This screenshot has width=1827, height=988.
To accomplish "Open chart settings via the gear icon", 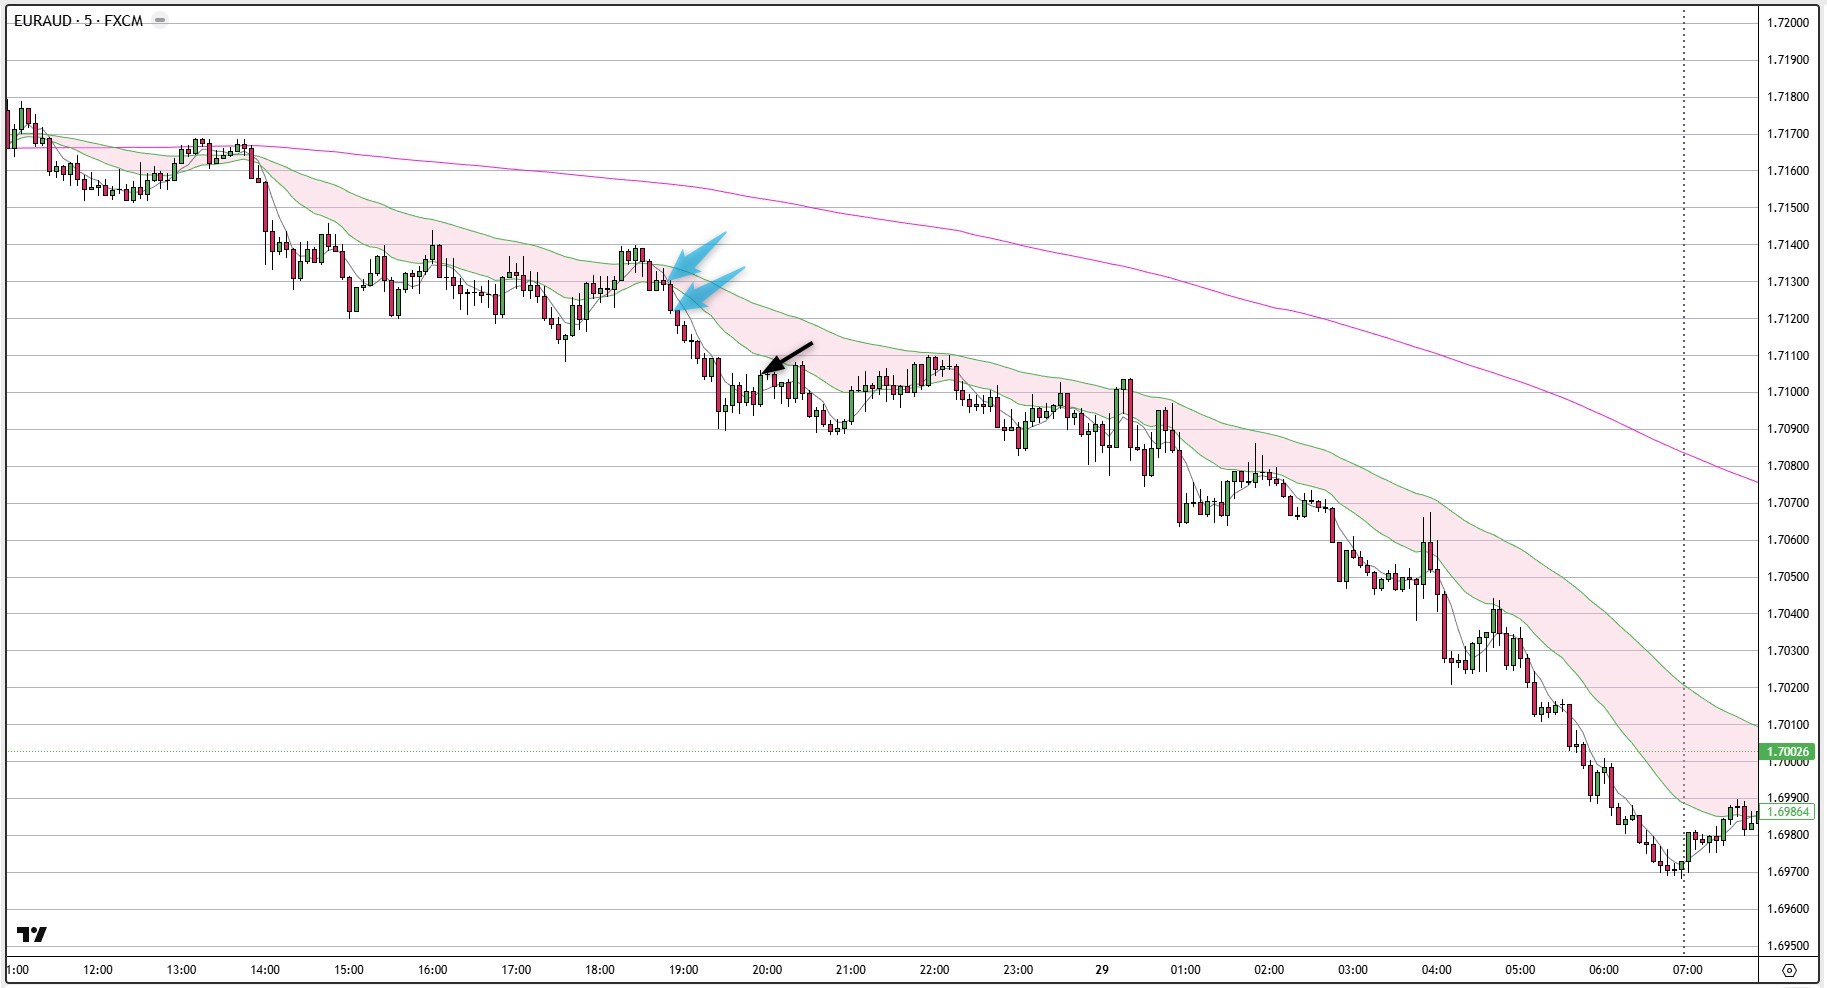I will tap(1790, 968).
